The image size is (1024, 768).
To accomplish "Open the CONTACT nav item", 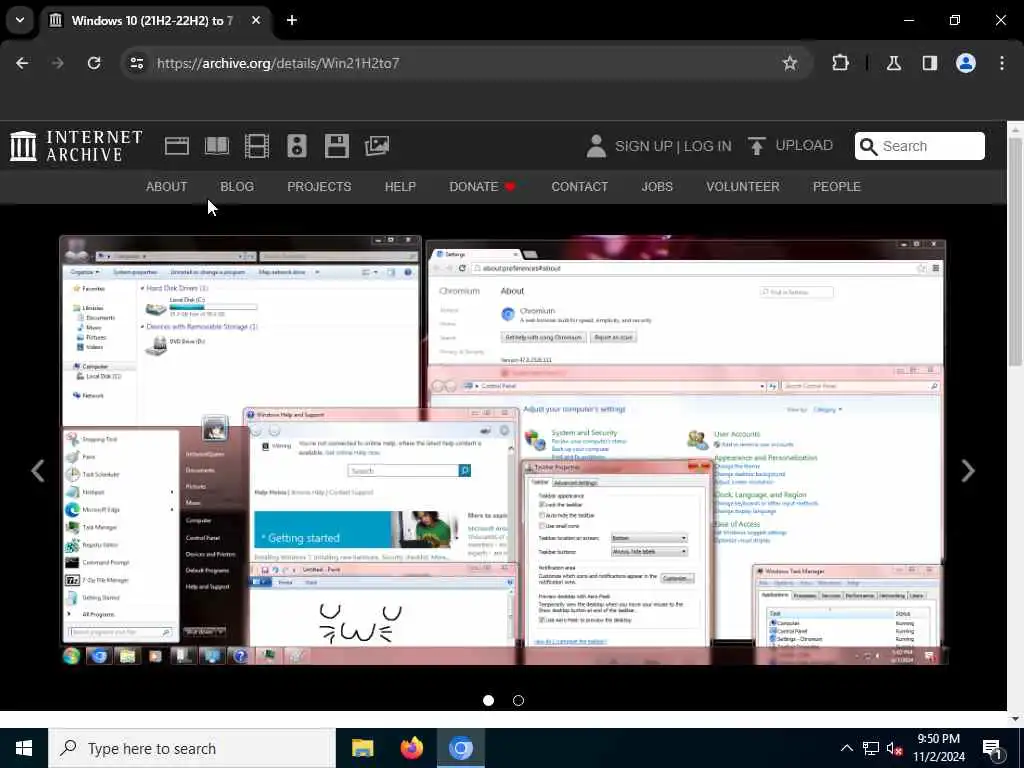I will tap(579, 187).
